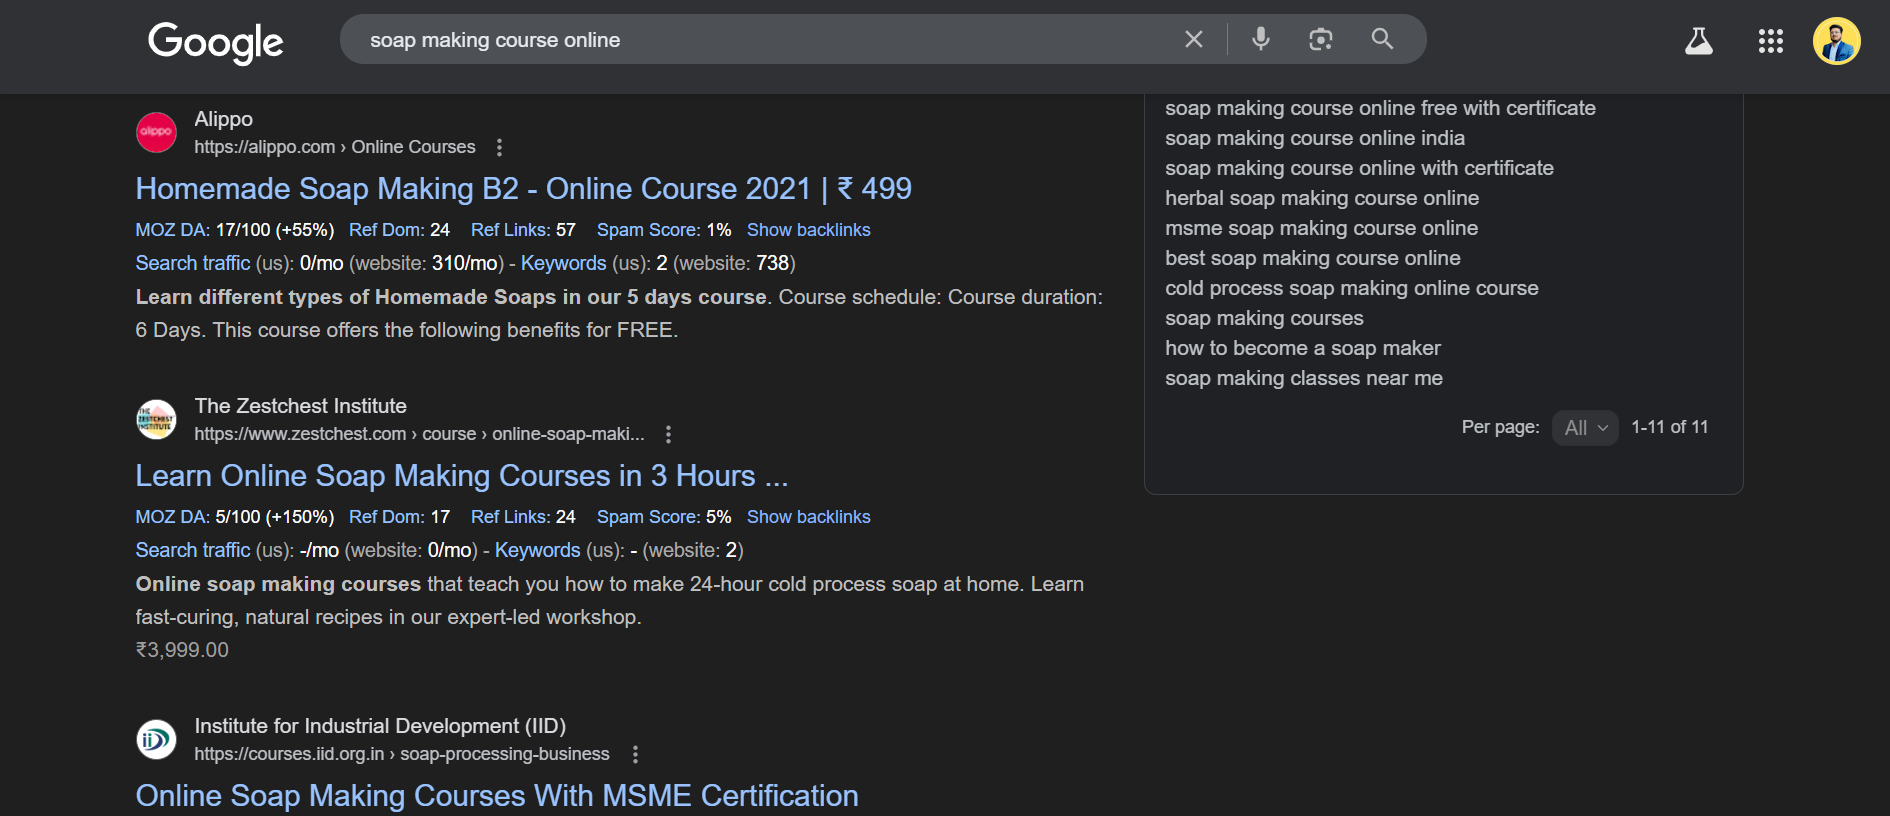Click the Google logo
1890x816 pixels.
click(215, 41)
